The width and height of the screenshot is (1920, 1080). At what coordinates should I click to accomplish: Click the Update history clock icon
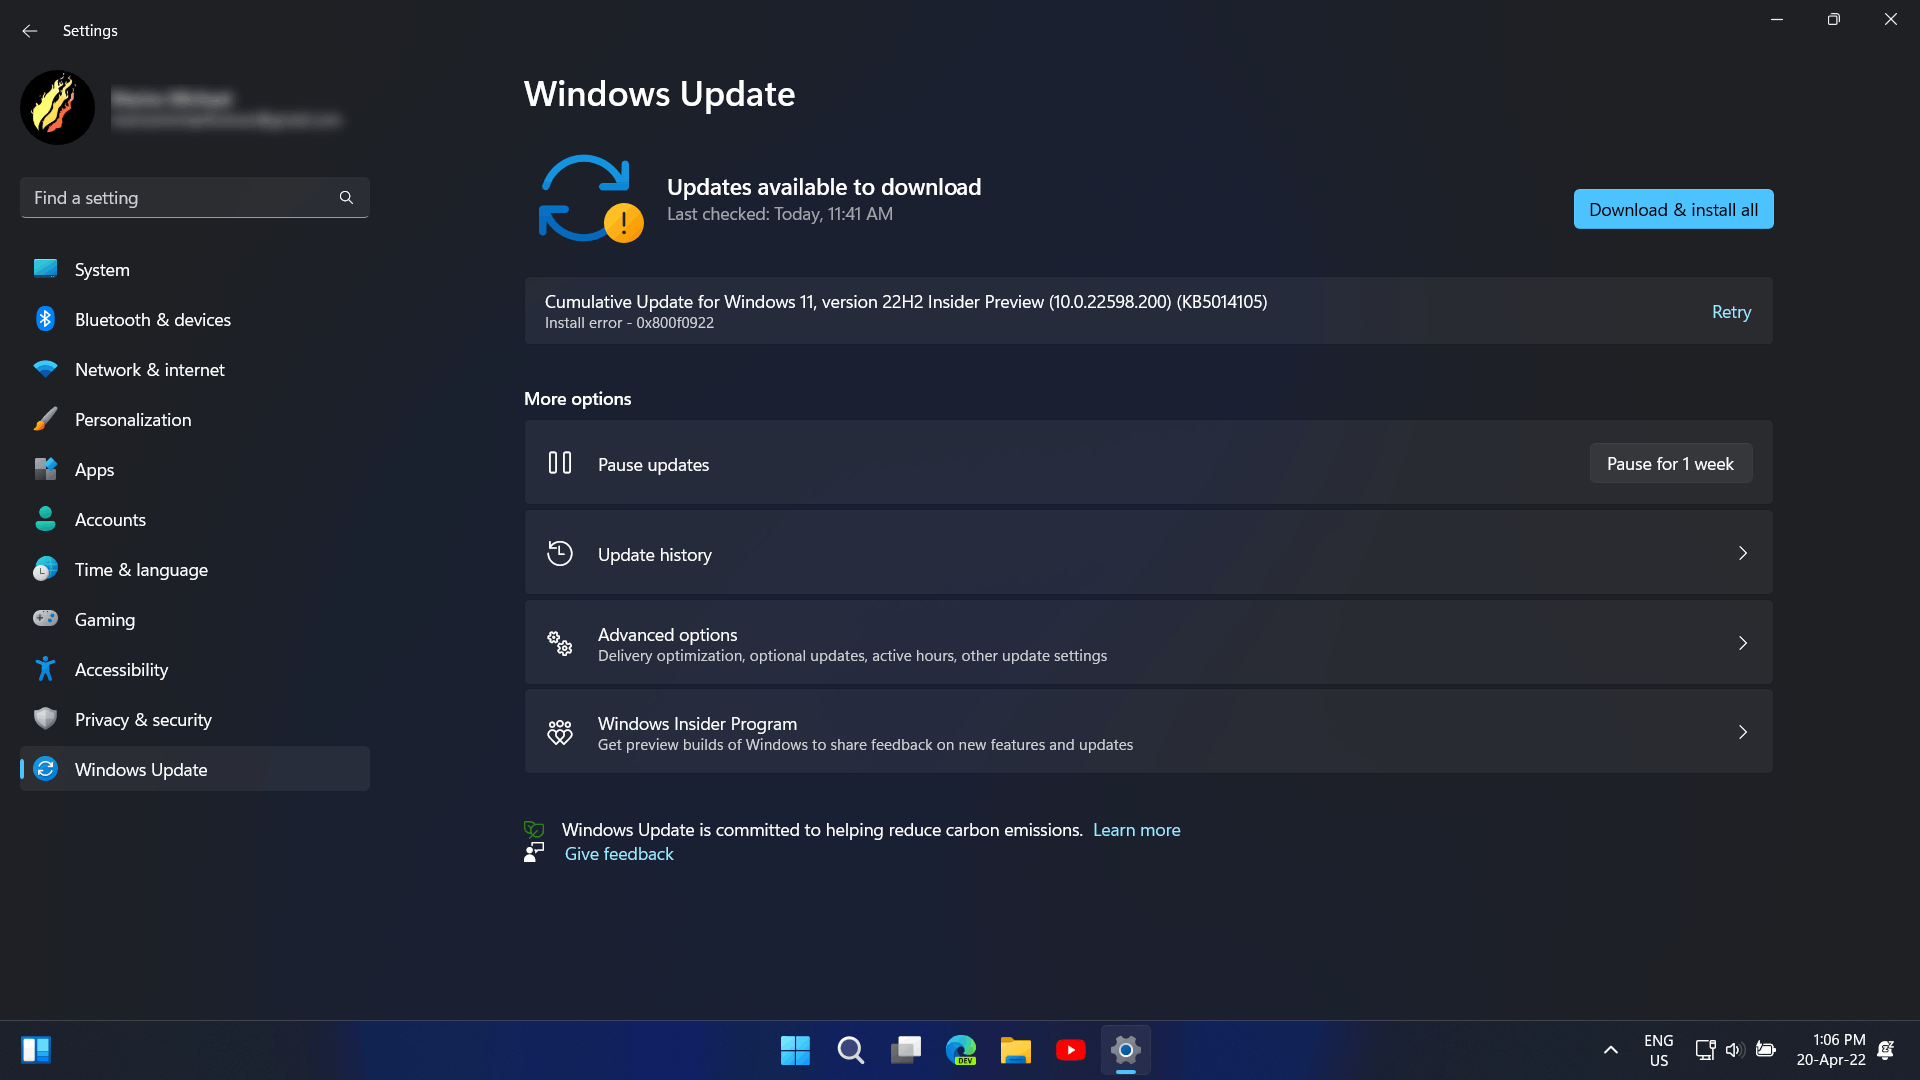560,553
